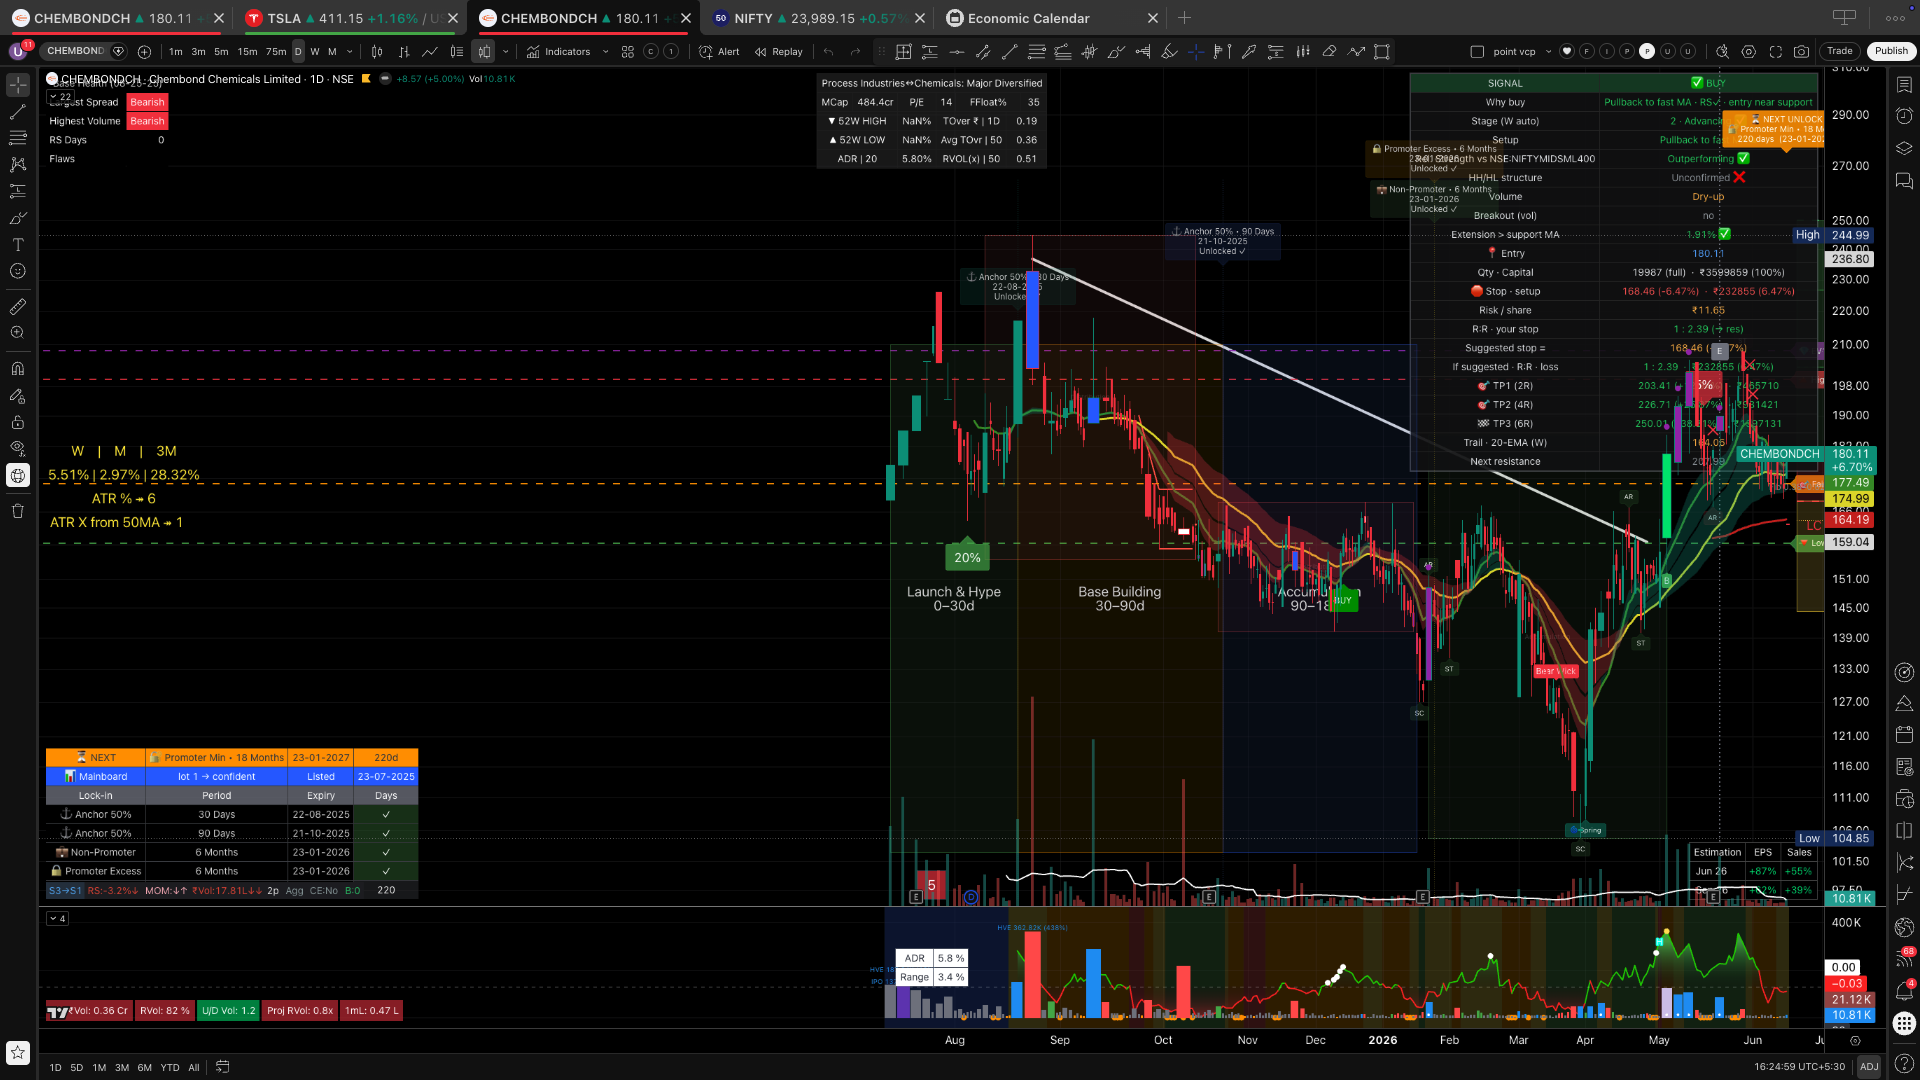Screen dimensions: 1920x1080
Task: Open the chats icon in right sidebar
Action: [1904, 181]
